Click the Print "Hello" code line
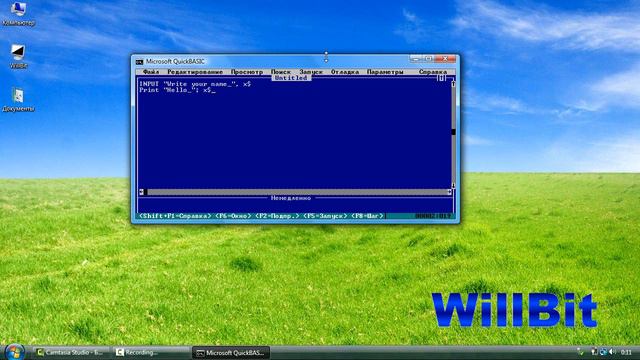Viewport: 640px width, 360px height. (177, 90)
